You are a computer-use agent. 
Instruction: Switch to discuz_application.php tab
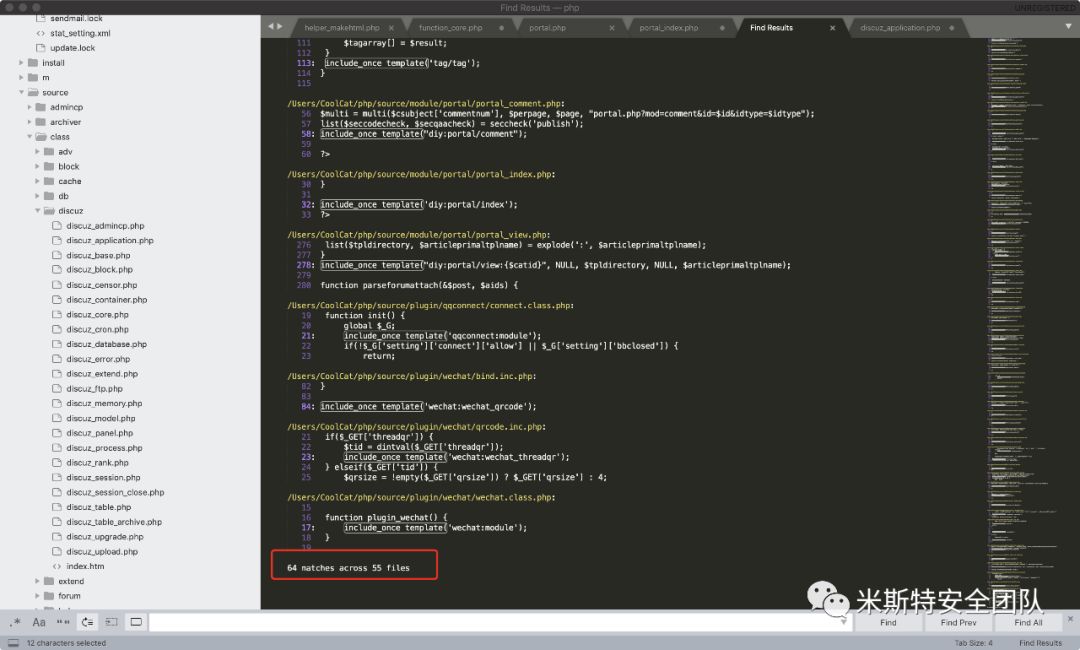click(900, 28)
